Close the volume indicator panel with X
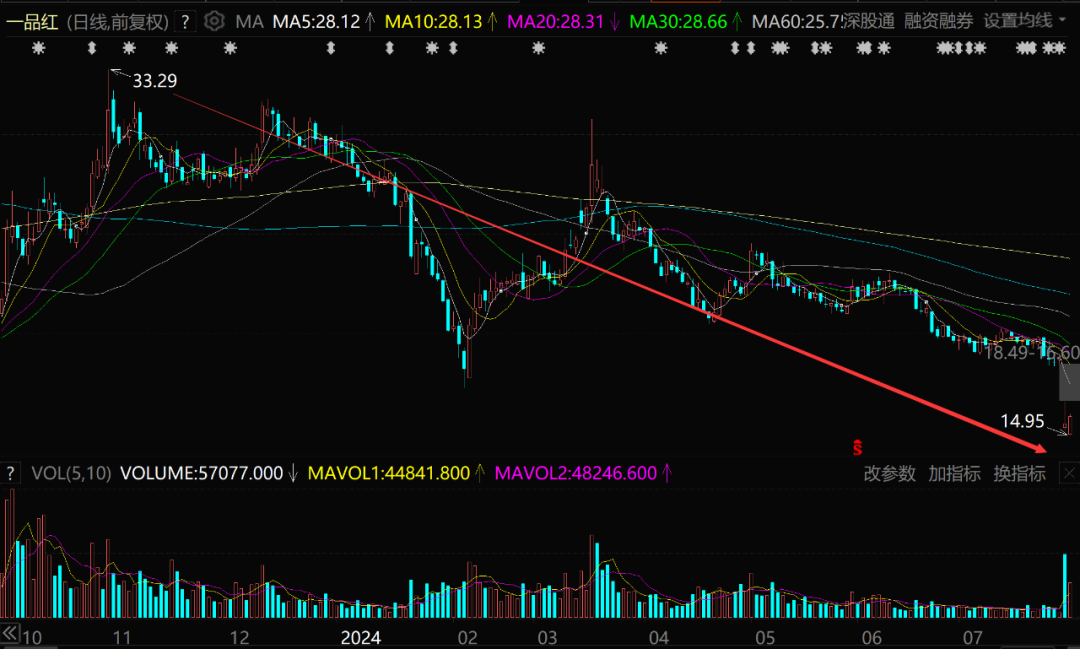This screenshot has width=1080, height=649. [x=1069, y=473]
